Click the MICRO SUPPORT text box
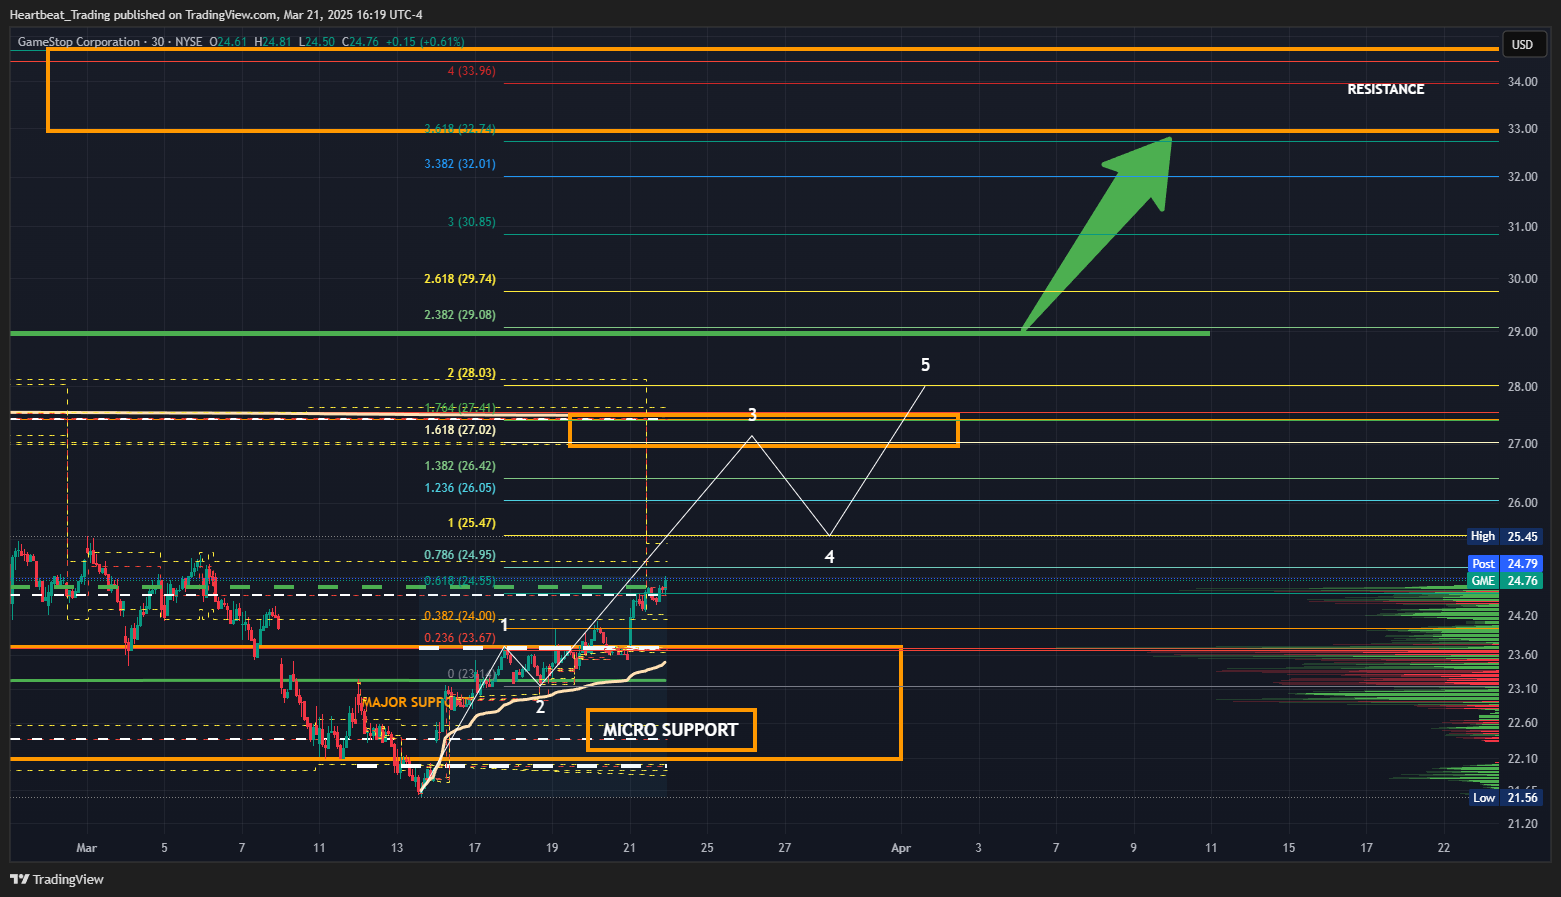The height and width of the screenshot is (897, 1561). click(x=671, y=730)
